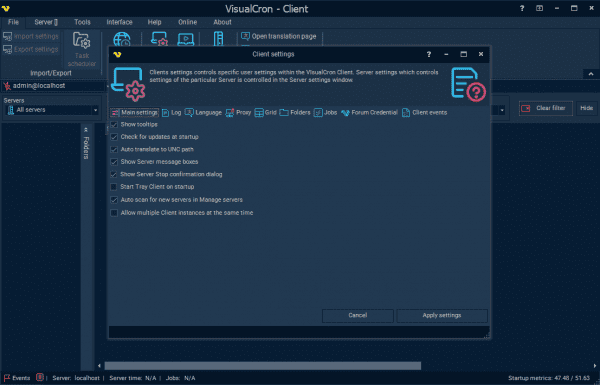Image resolution: width=600 pixels, height=385 pixels.
Task: Toggle Check for updates at startup
Action: point(114,137)
